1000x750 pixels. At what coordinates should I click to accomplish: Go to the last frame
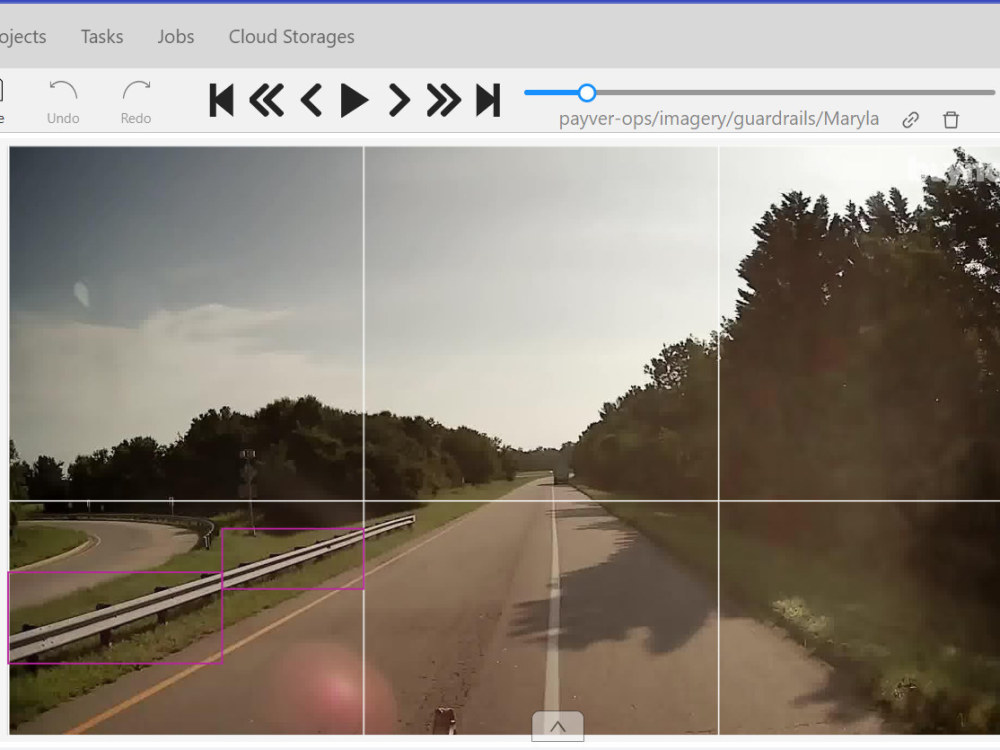[488, 100]
